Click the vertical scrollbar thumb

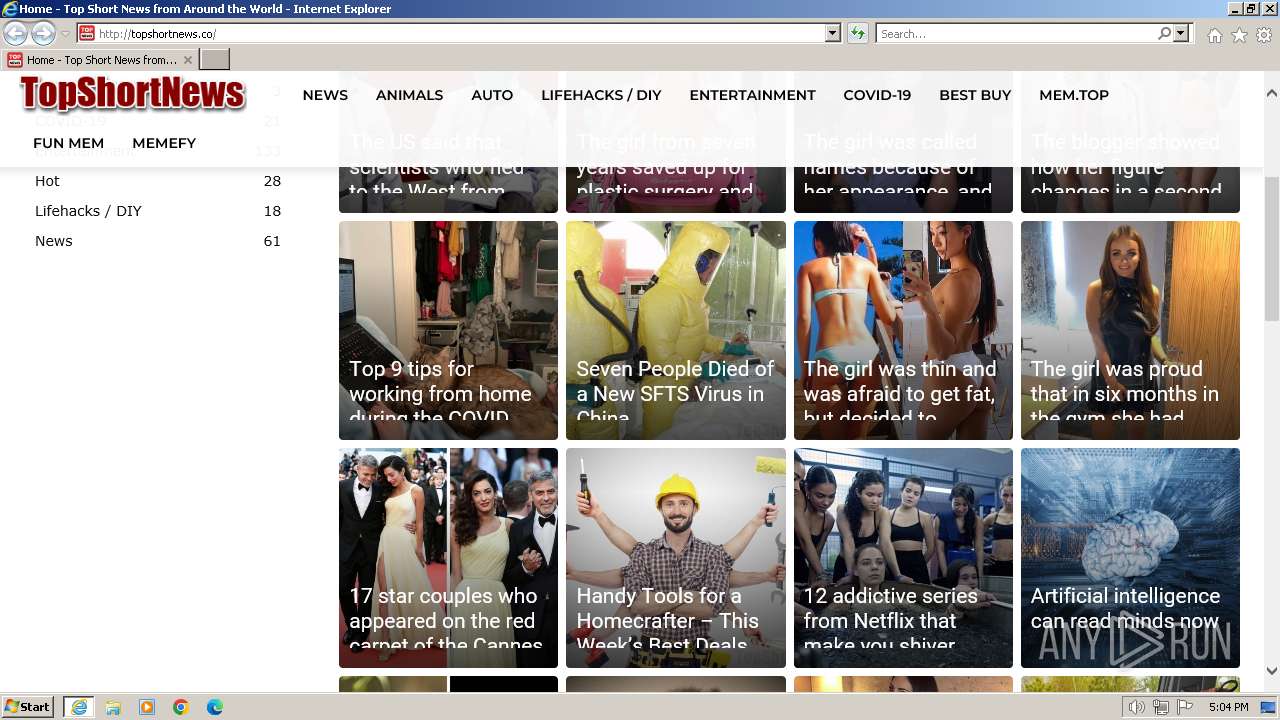[x=1271, y=250]
